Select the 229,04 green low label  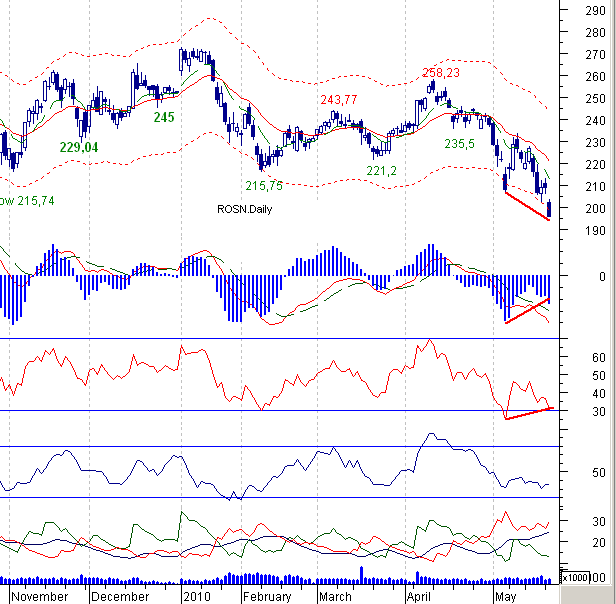pyautogui.click(x=79, y=147)
